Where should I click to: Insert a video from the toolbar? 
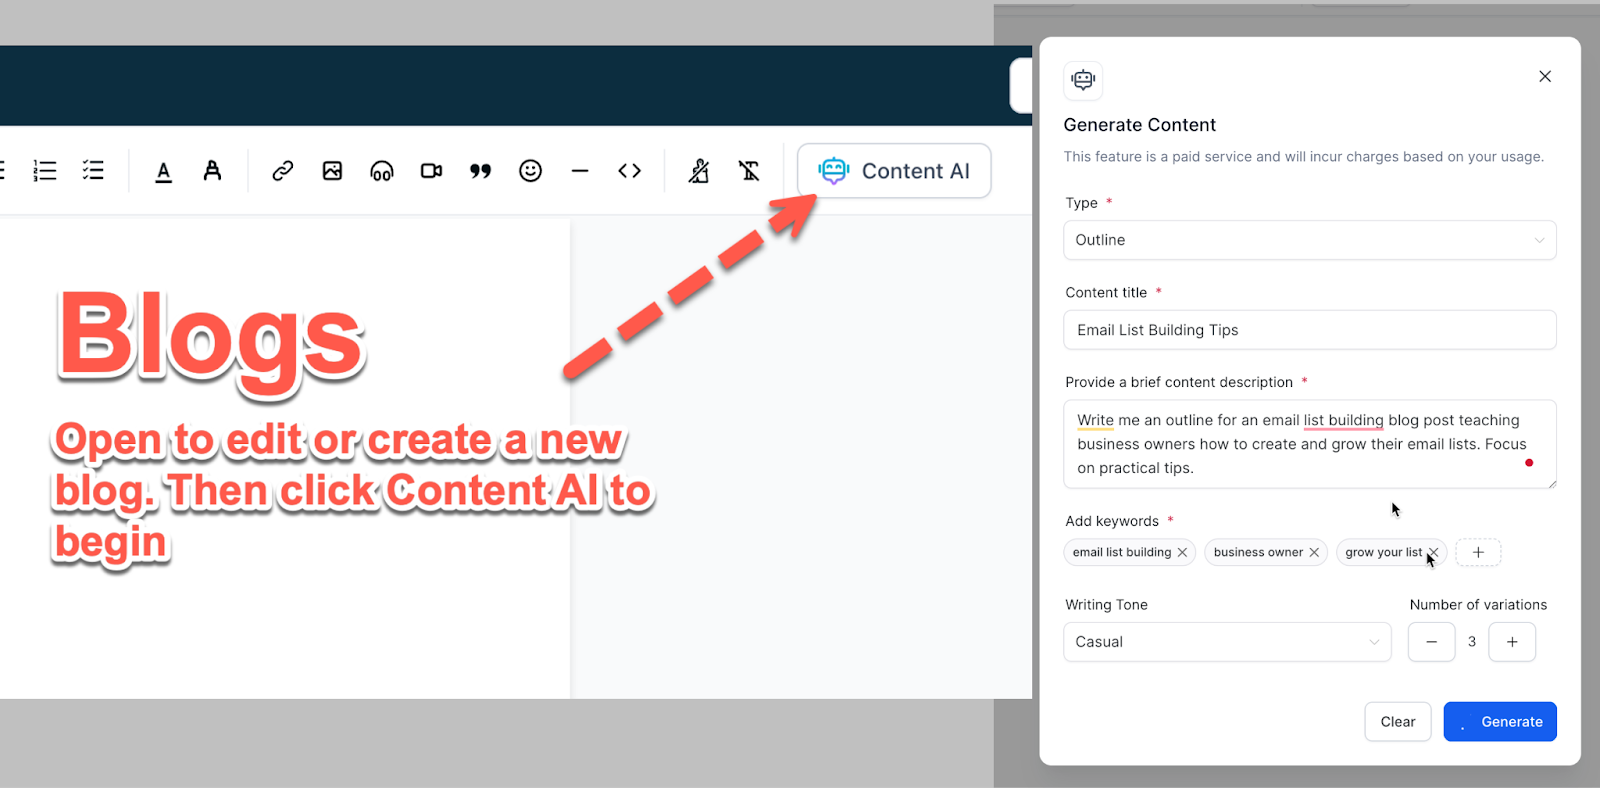pyautogui.click(x=431, y=171)
